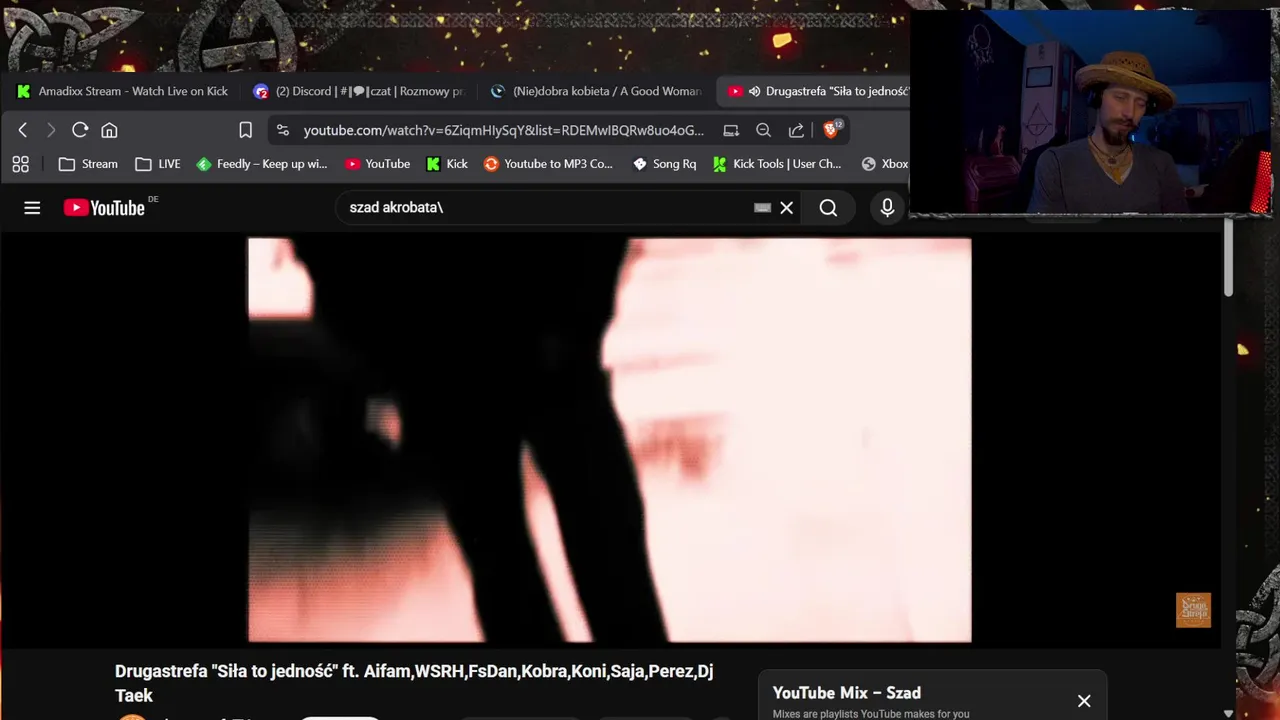The height and width of the screenshot is (720, 1280).
Task: Search by voice with the microphone
Action: [887, 207]
